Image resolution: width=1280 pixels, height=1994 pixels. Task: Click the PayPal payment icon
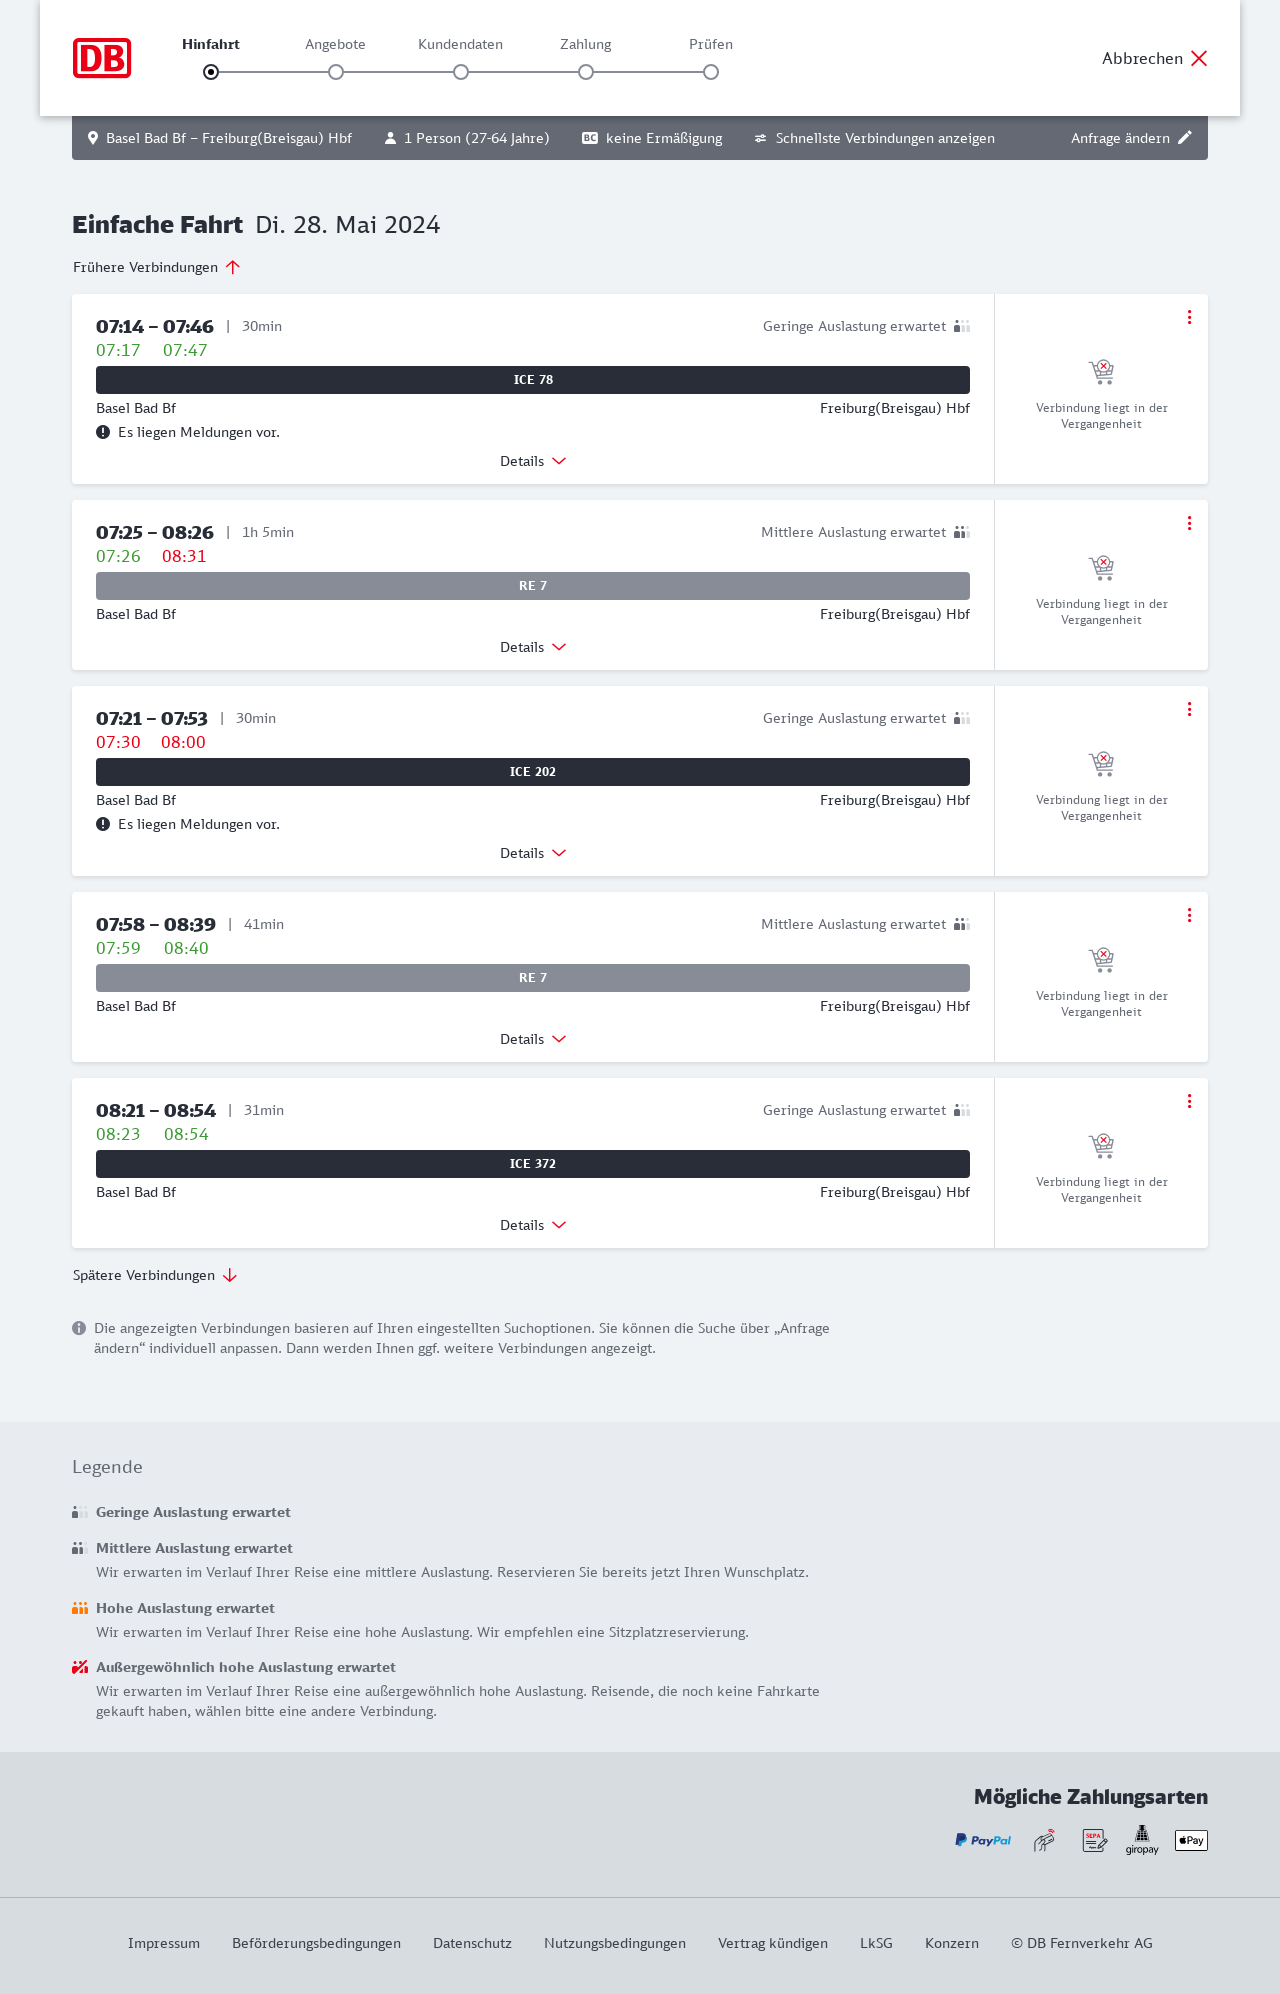coord(983,1840)
